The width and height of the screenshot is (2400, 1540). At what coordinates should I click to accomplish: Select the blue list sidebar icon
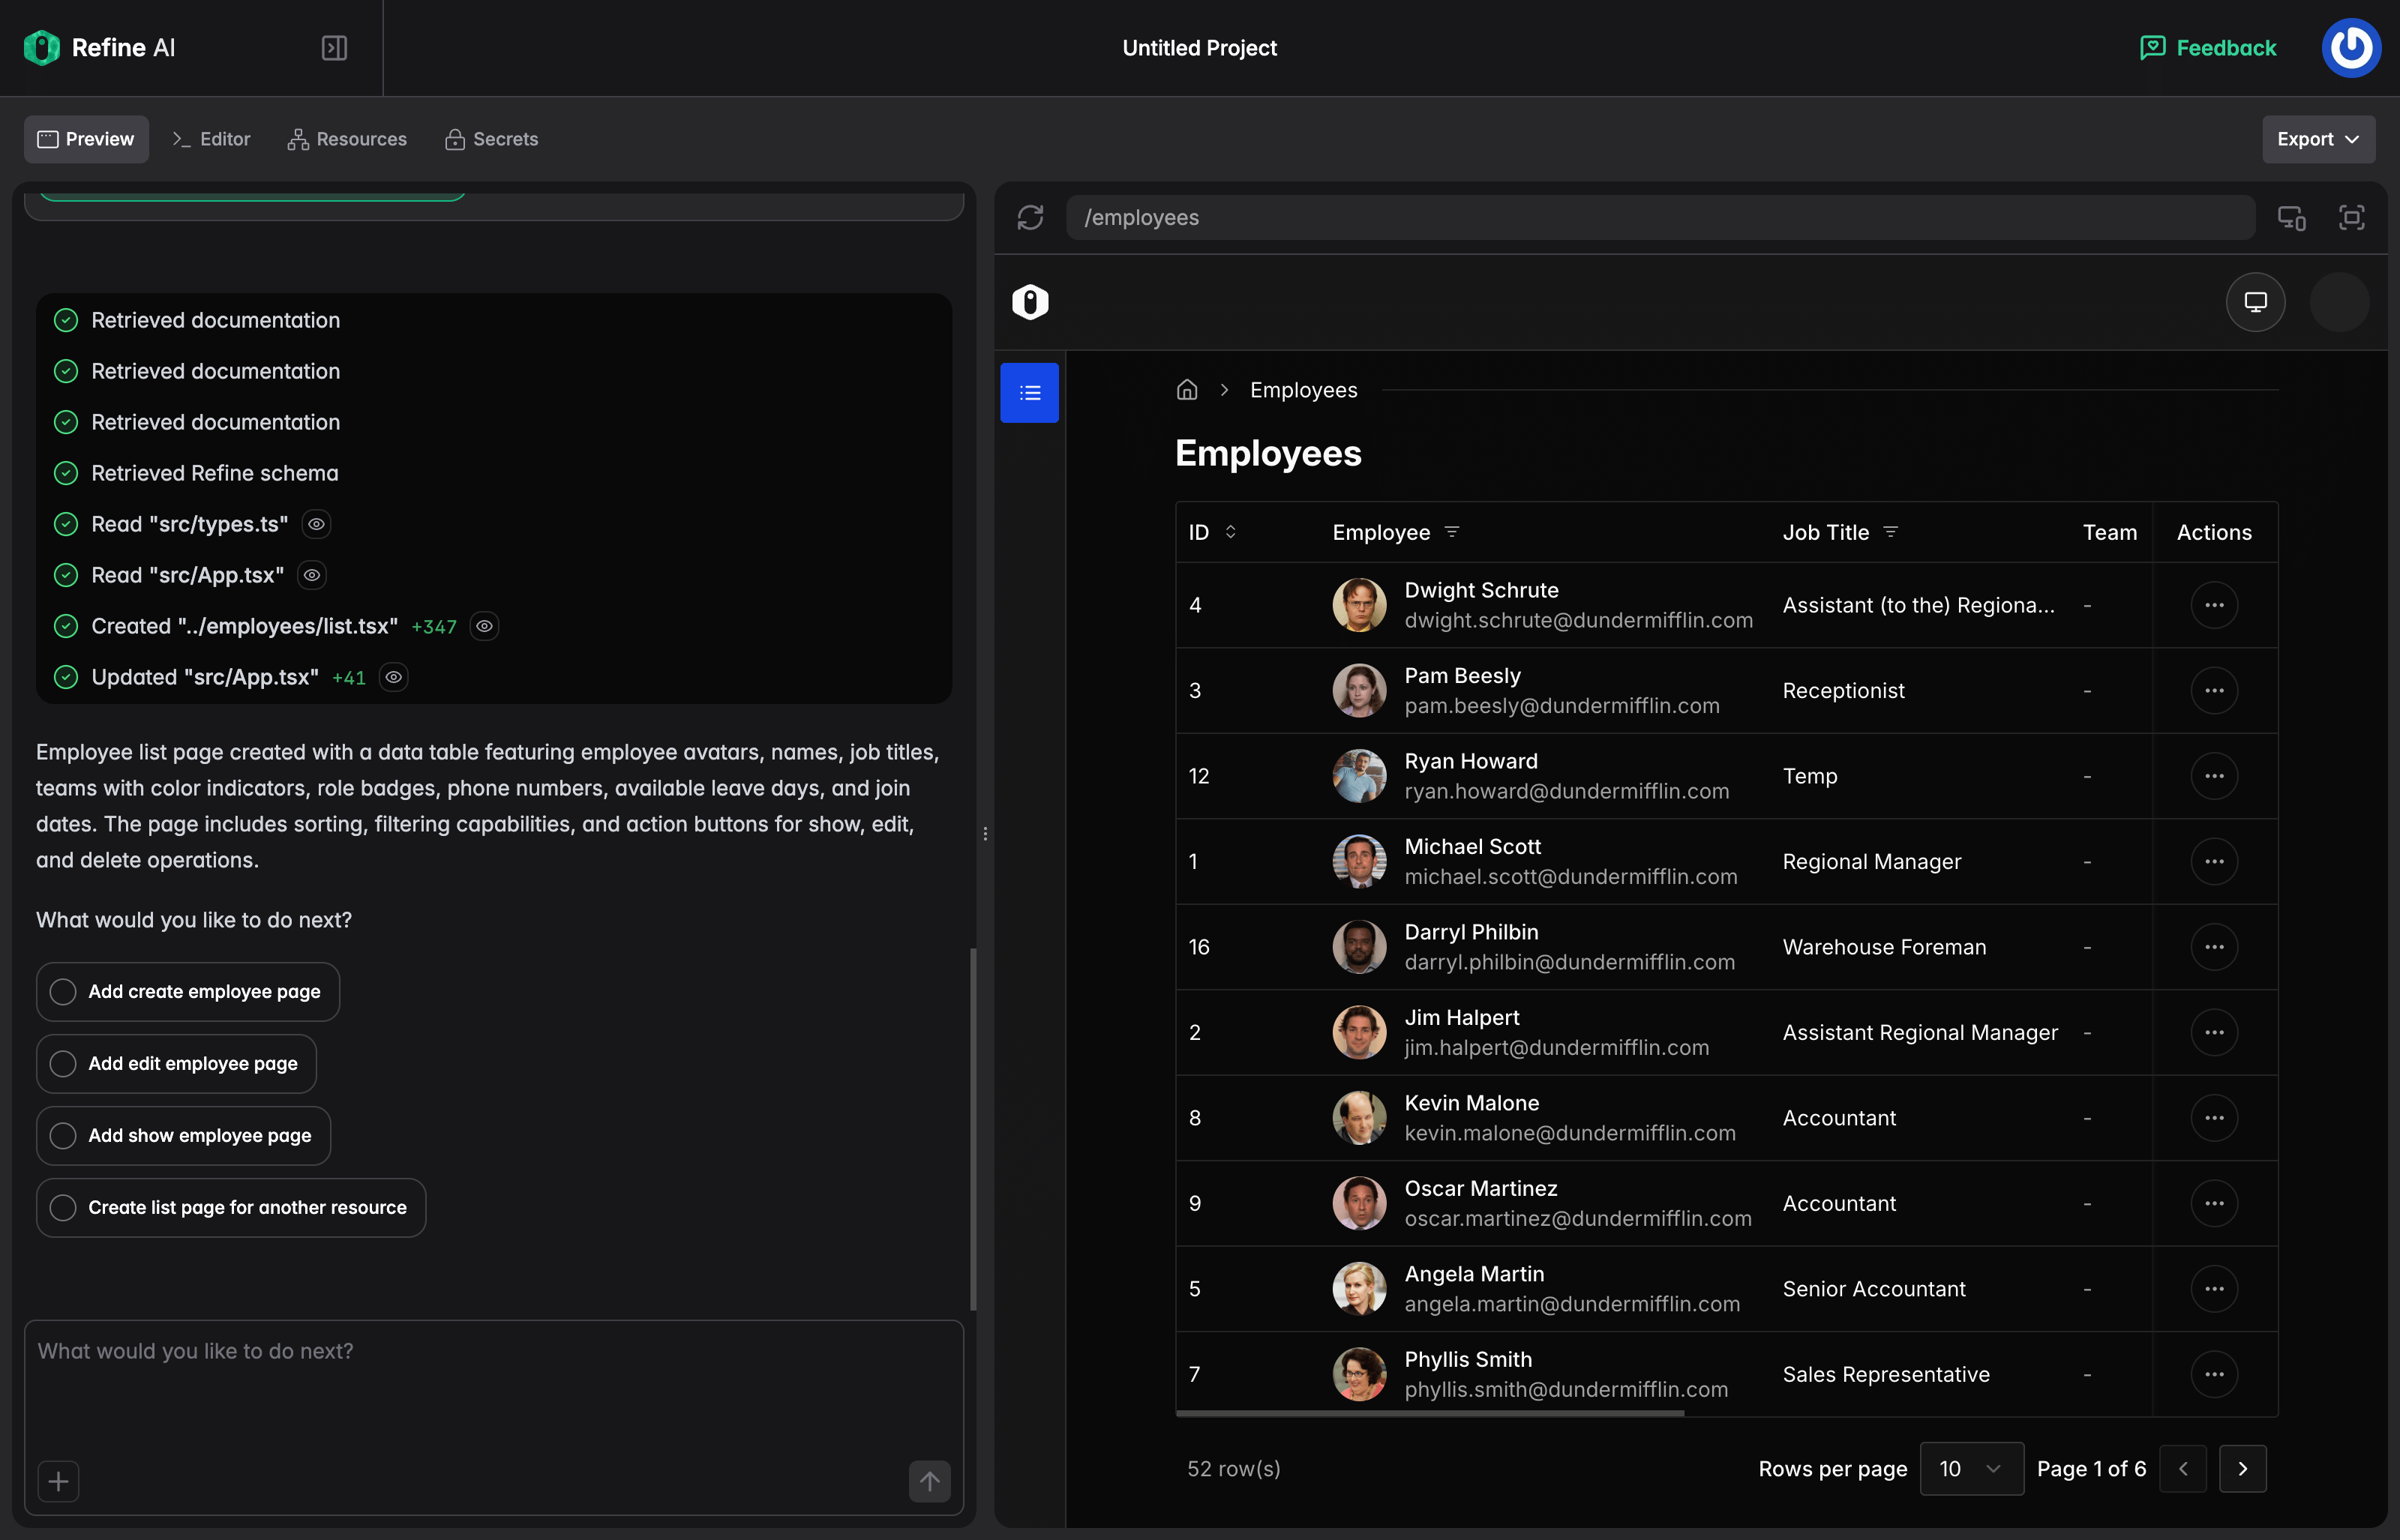[1029, 392]
